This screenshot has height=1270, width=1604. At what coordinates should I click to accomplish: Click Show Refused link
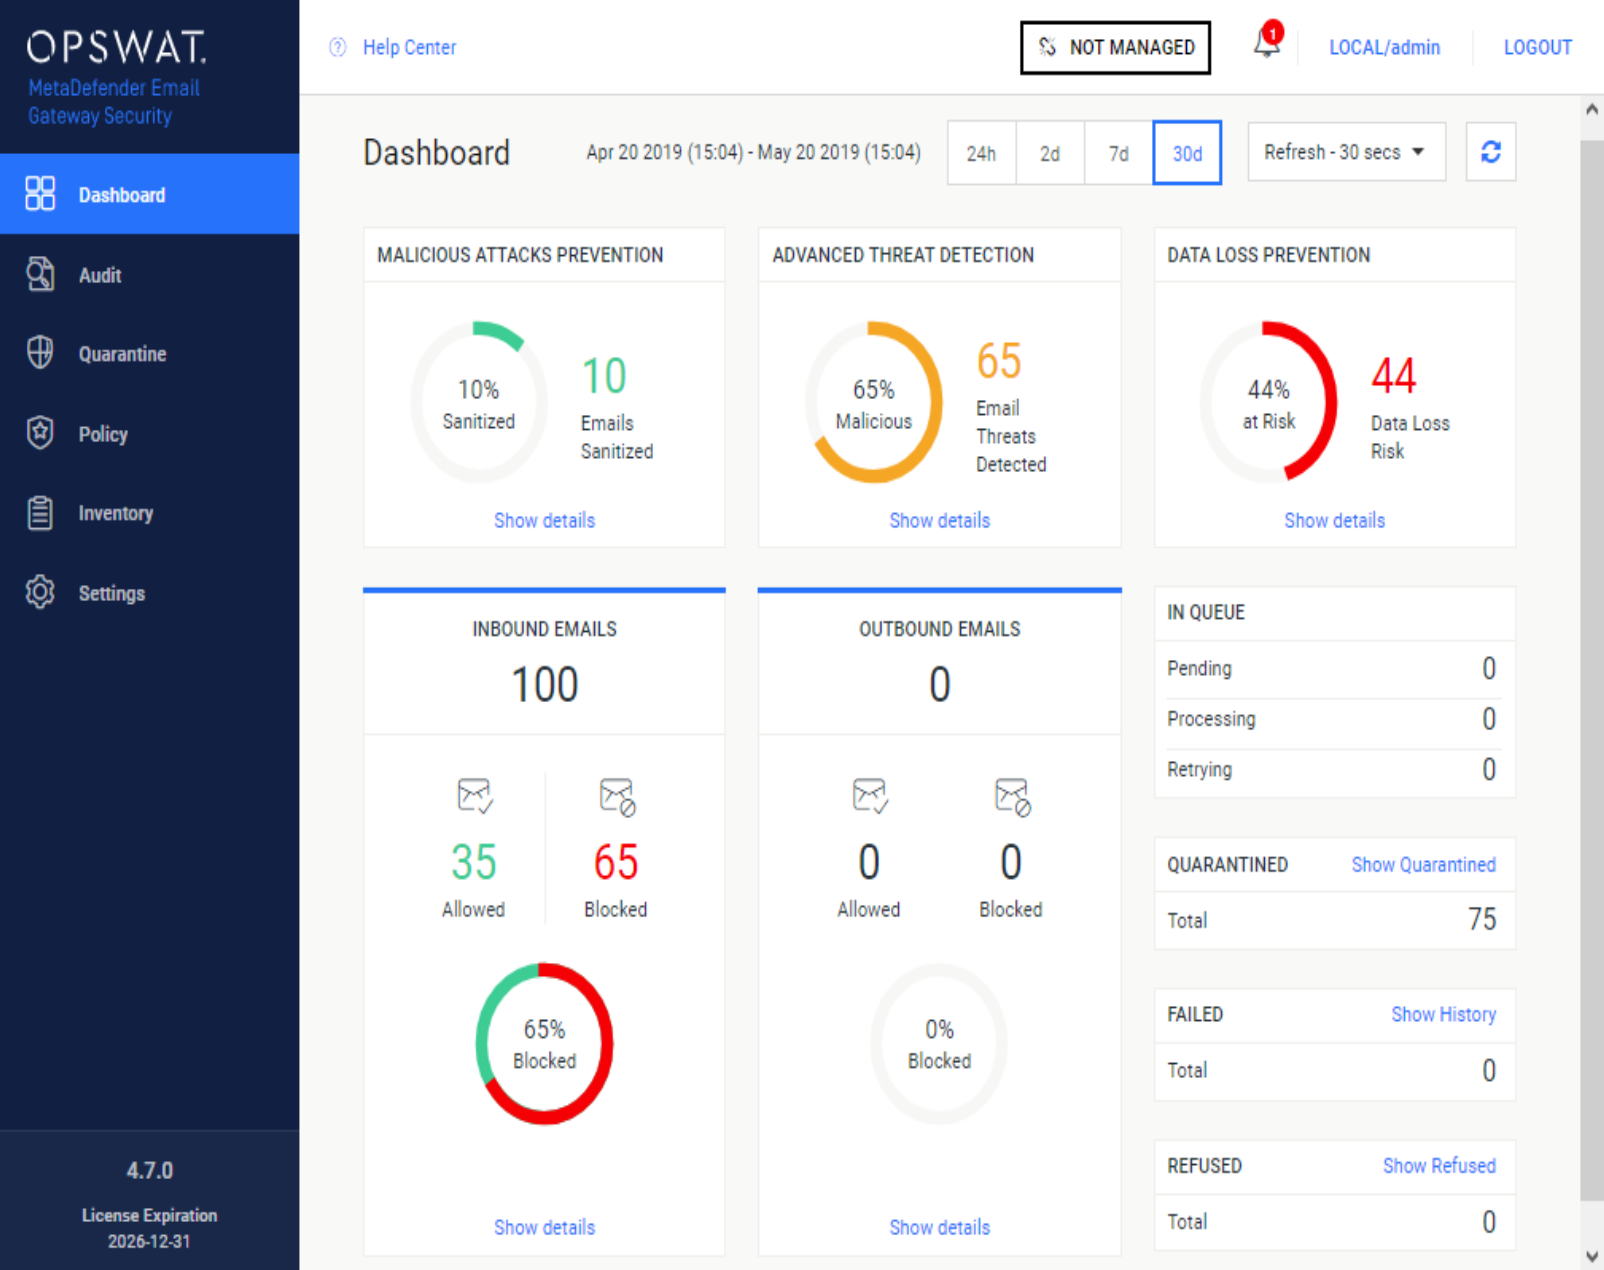click(1439, 1165)
